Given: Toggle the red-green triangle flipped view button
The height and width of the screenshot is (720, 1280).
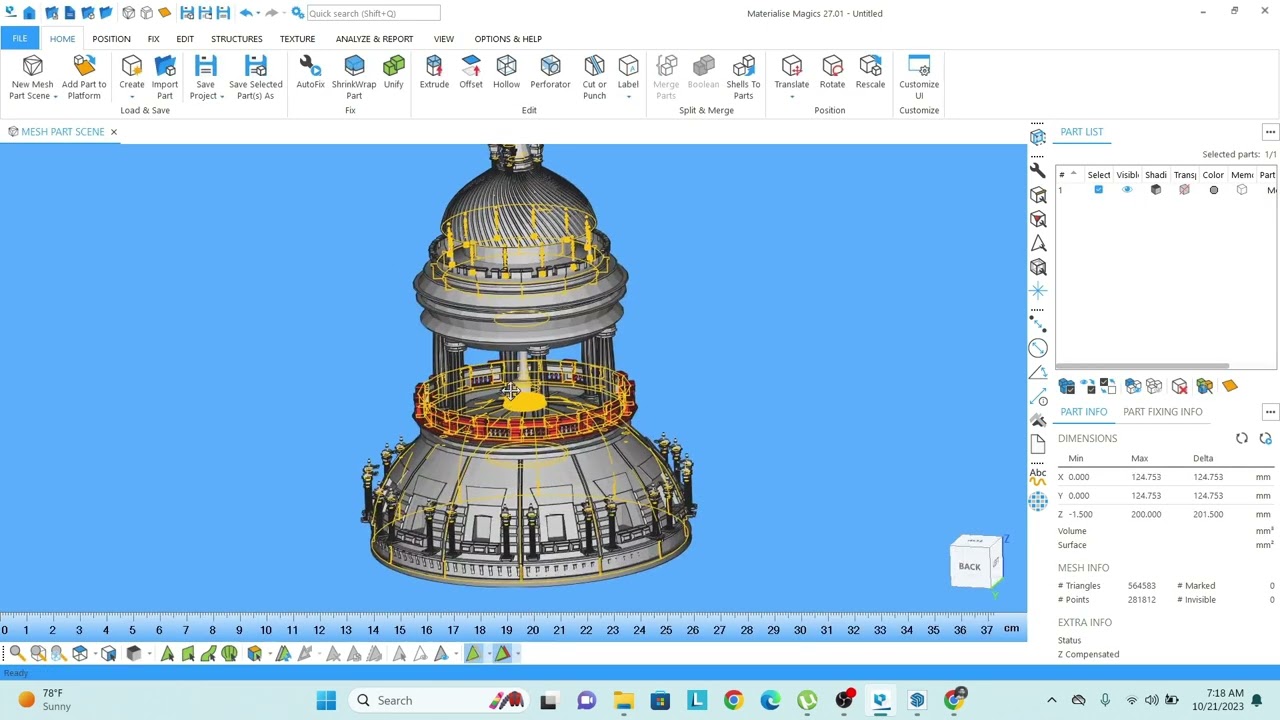Looking at the screenshot, I should coord(502,654).
